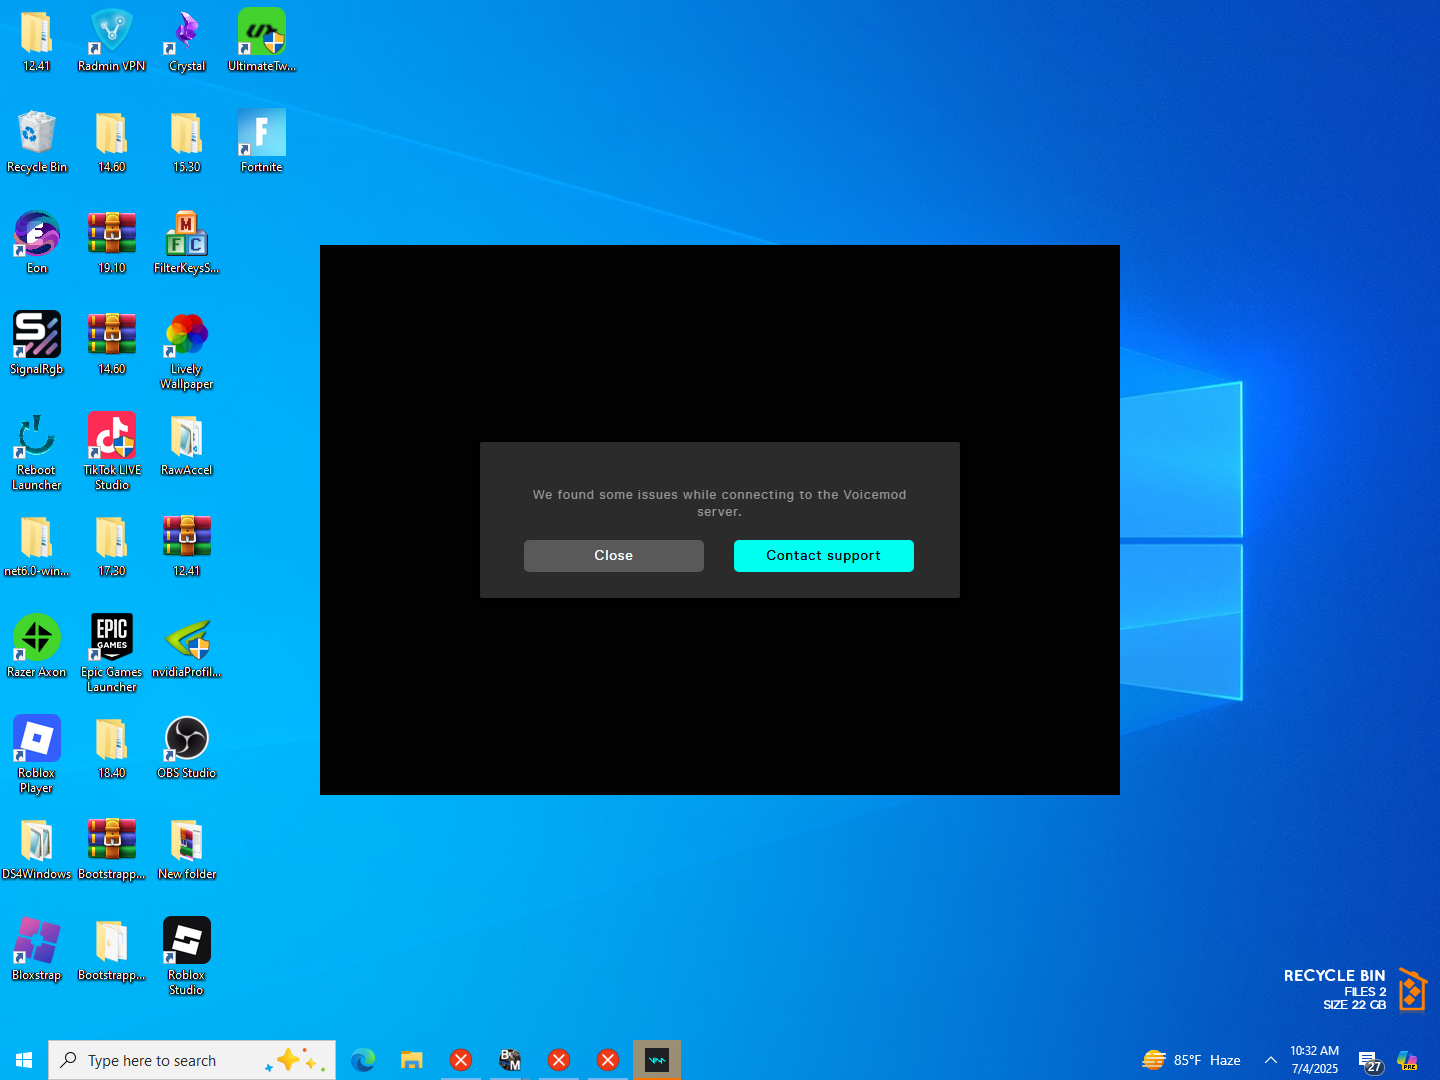
Task: Open the Voicemod app in the taskbar
Action: pos(657,1060)
